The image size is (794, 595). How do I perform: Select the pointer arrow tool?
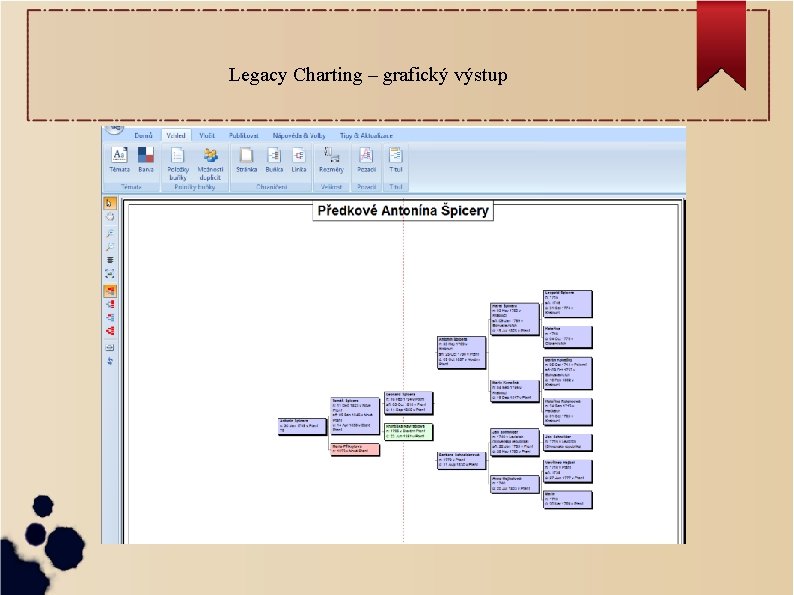click(x=110, y=204)
